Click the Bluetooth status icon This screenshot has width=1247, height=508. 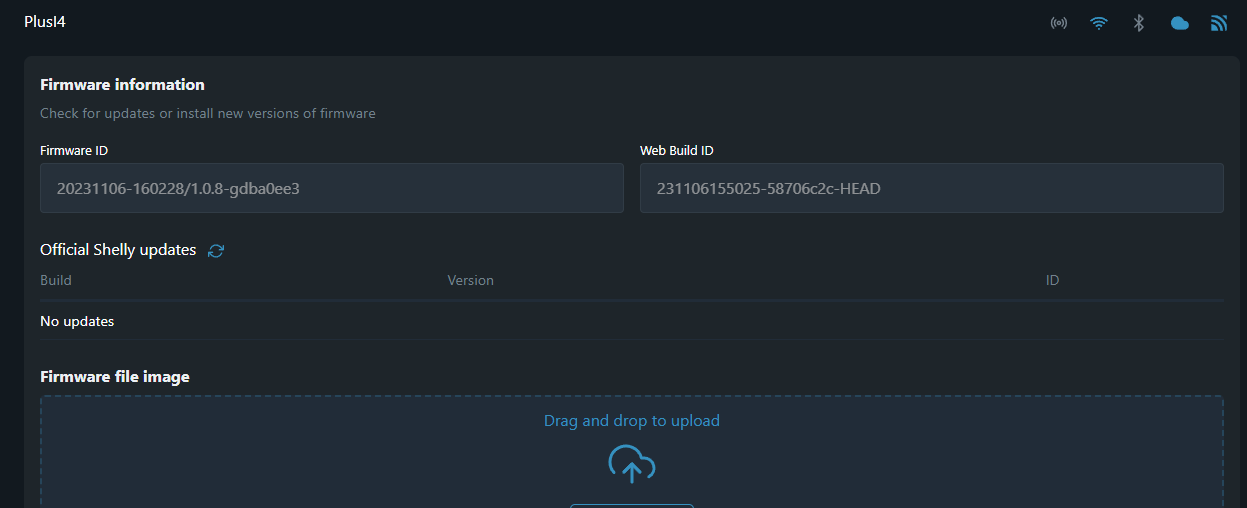tap(1138, 23)
